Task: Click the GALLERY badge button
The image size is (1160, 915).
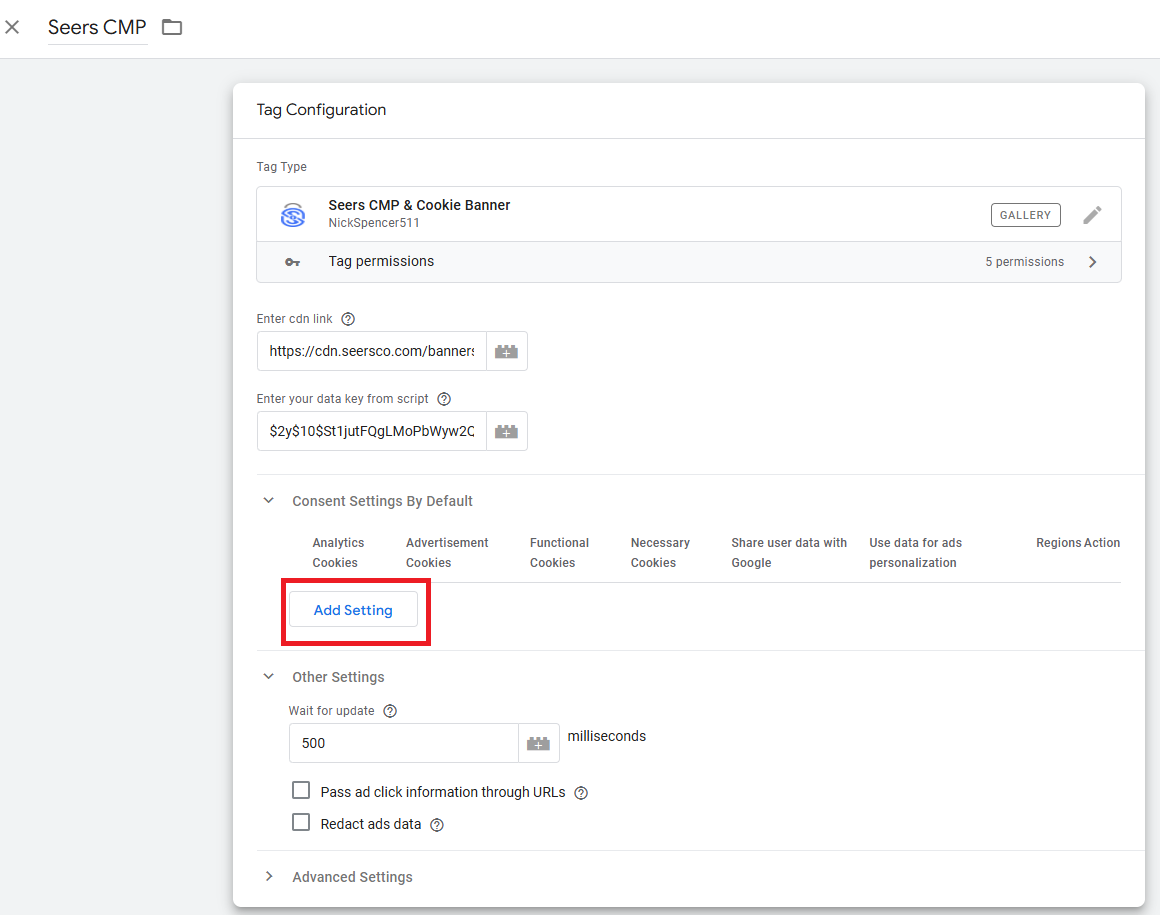Action: 1025,215
